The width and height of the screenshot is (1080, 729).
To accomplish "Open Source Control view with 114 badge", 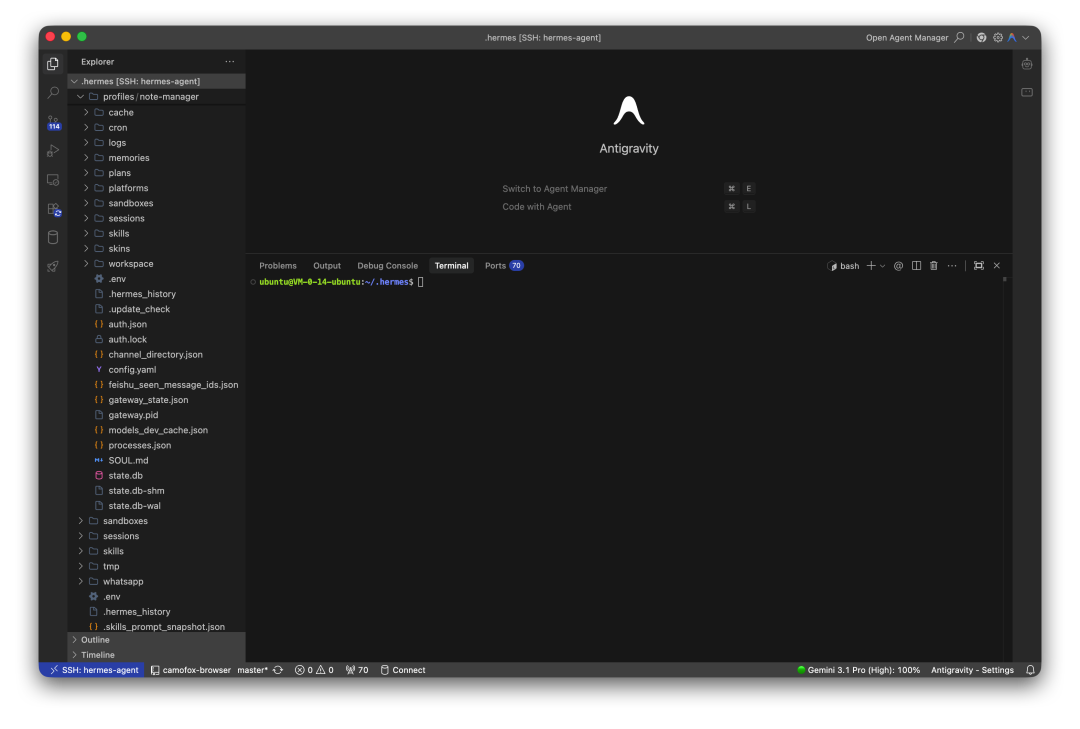I will tap(53, 122).
